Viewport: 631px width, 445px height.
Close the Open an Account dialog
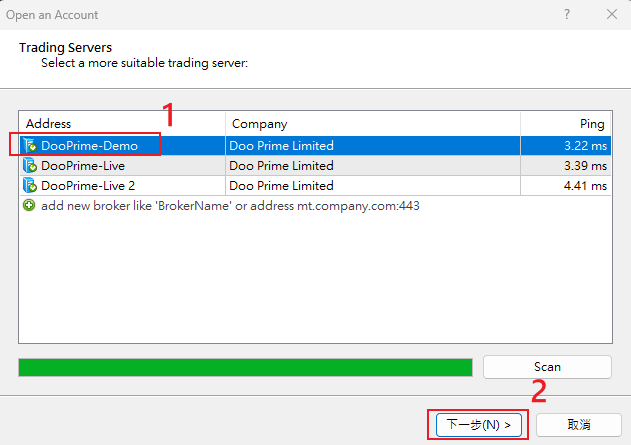(611, 15)
